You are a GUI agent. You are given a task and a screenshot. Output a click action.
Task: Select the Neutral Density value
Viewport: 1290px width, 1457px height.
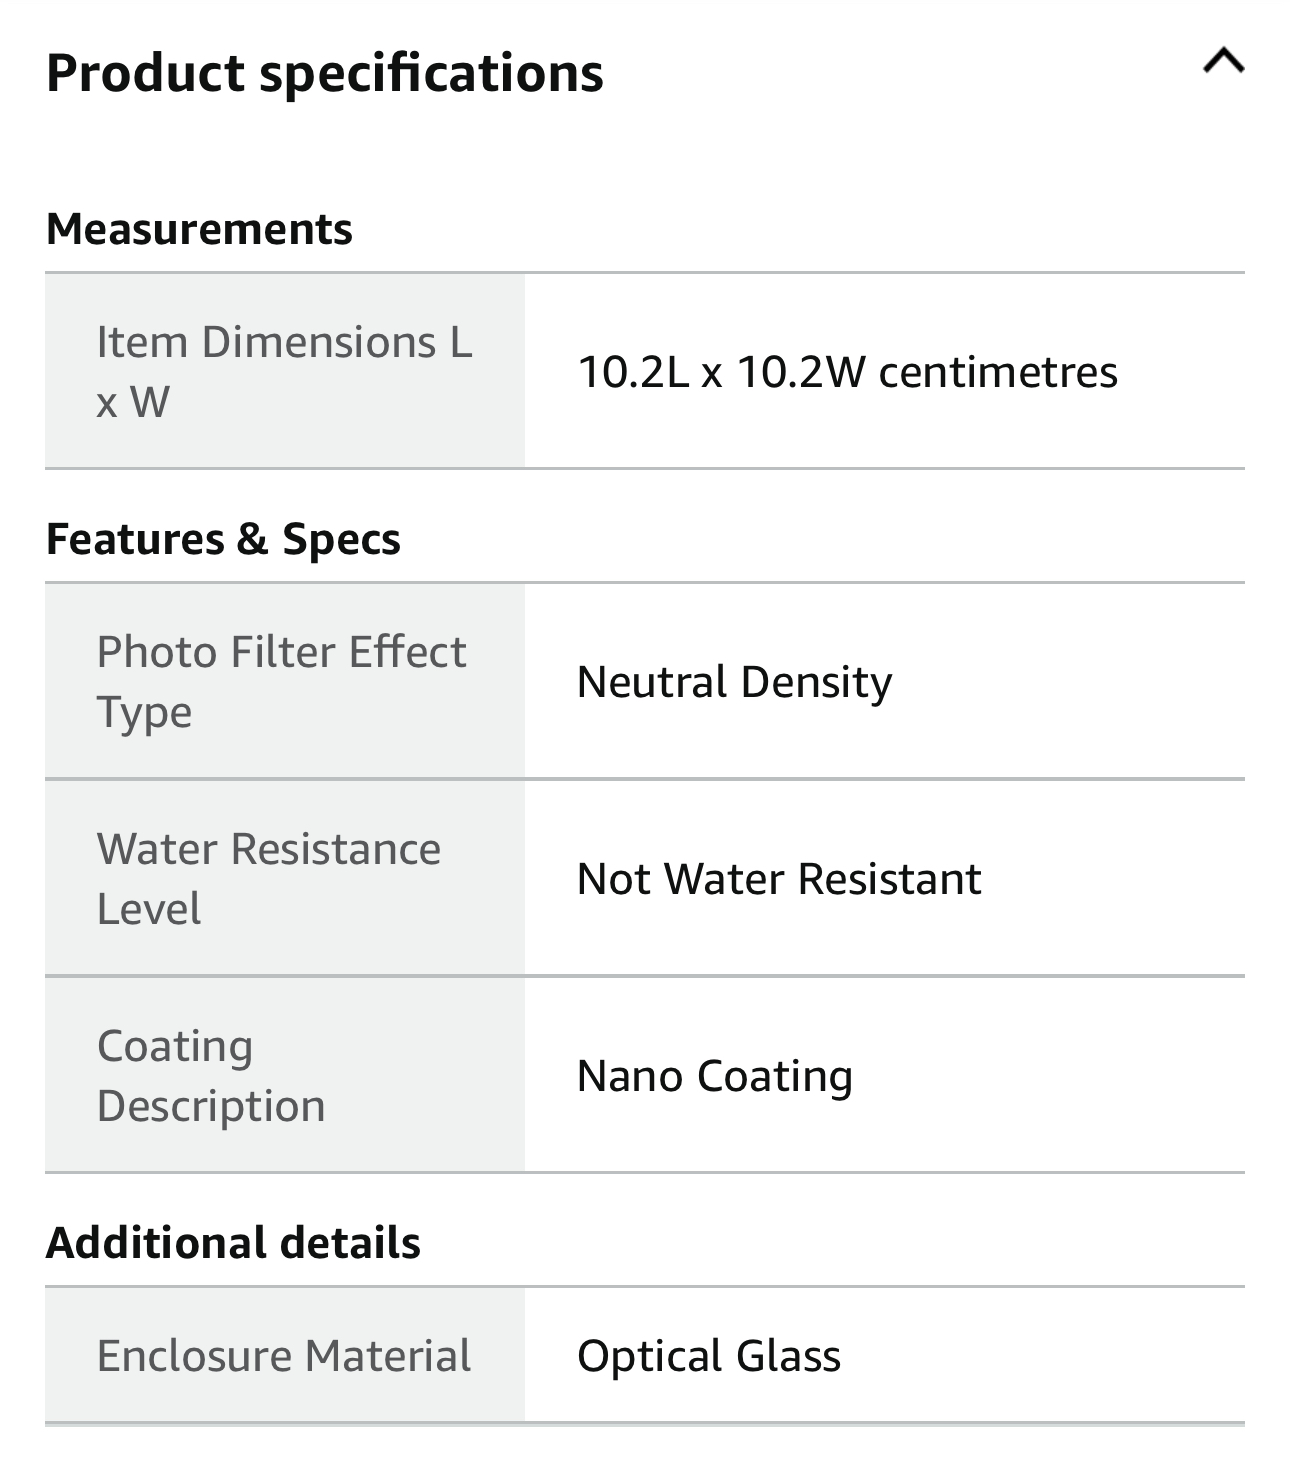[734, 682]
